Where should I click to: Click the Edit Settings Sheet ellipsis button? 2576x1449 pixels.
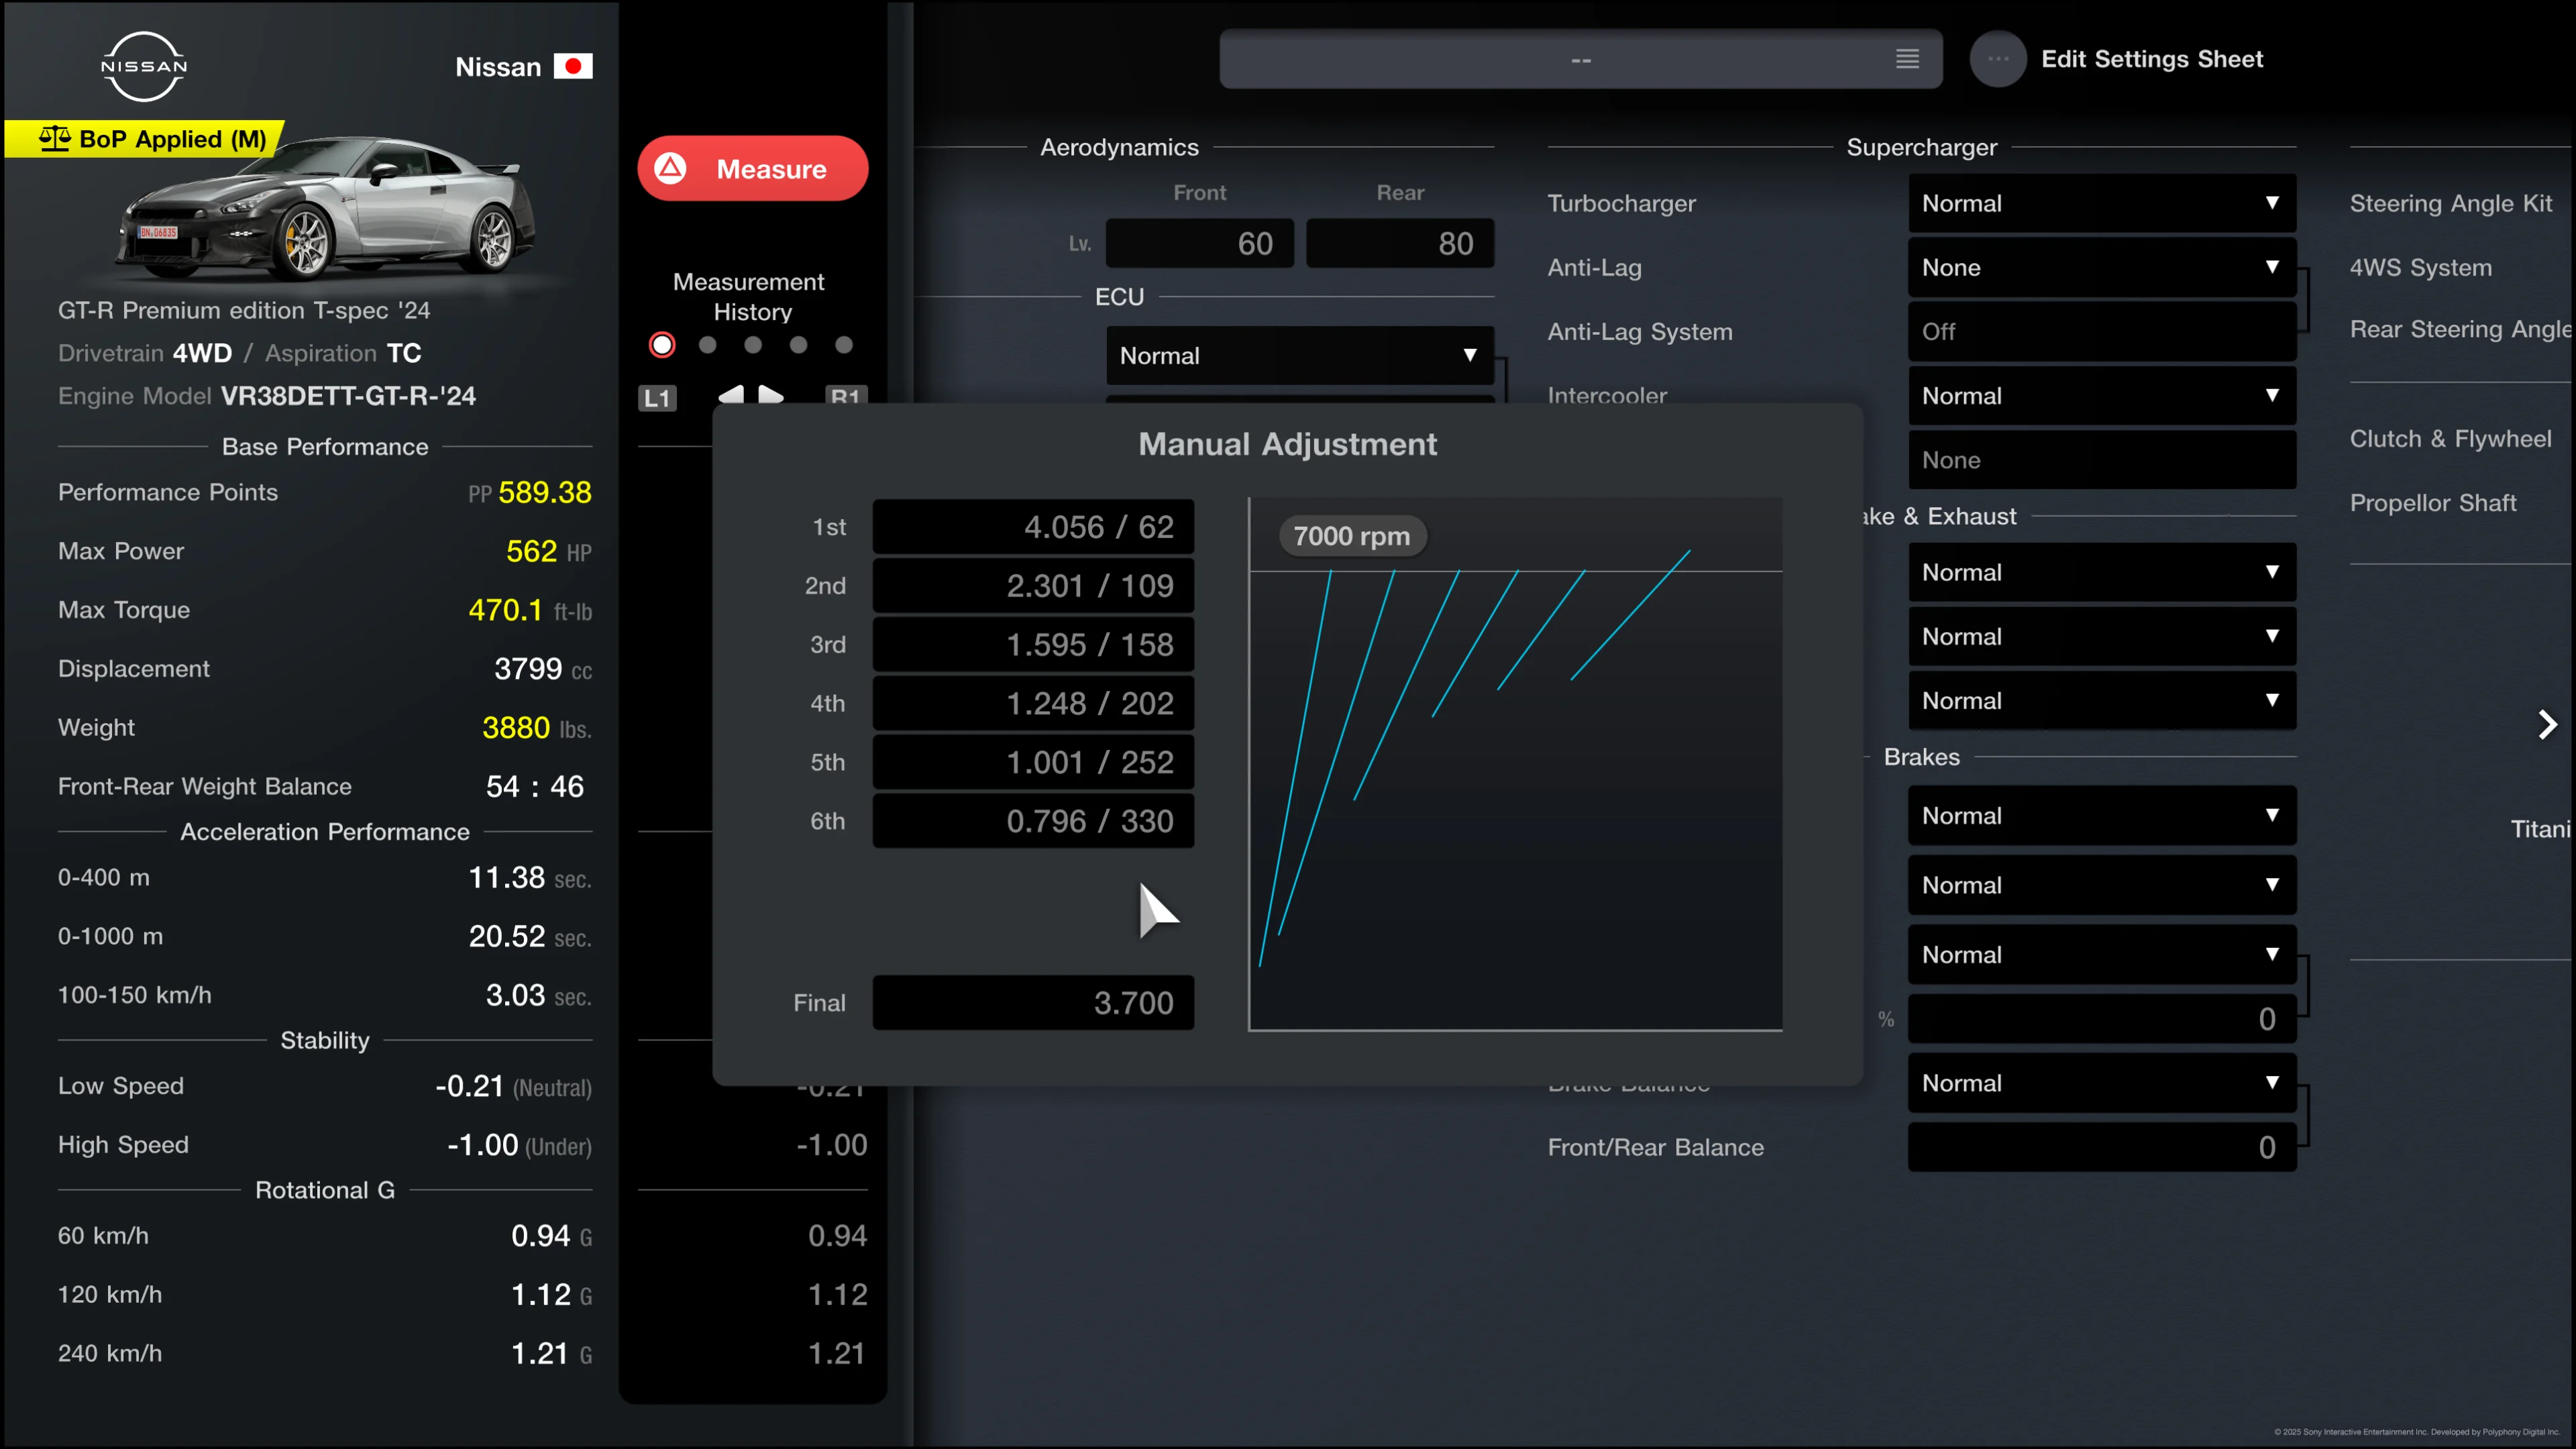(x=1997, y=59)
